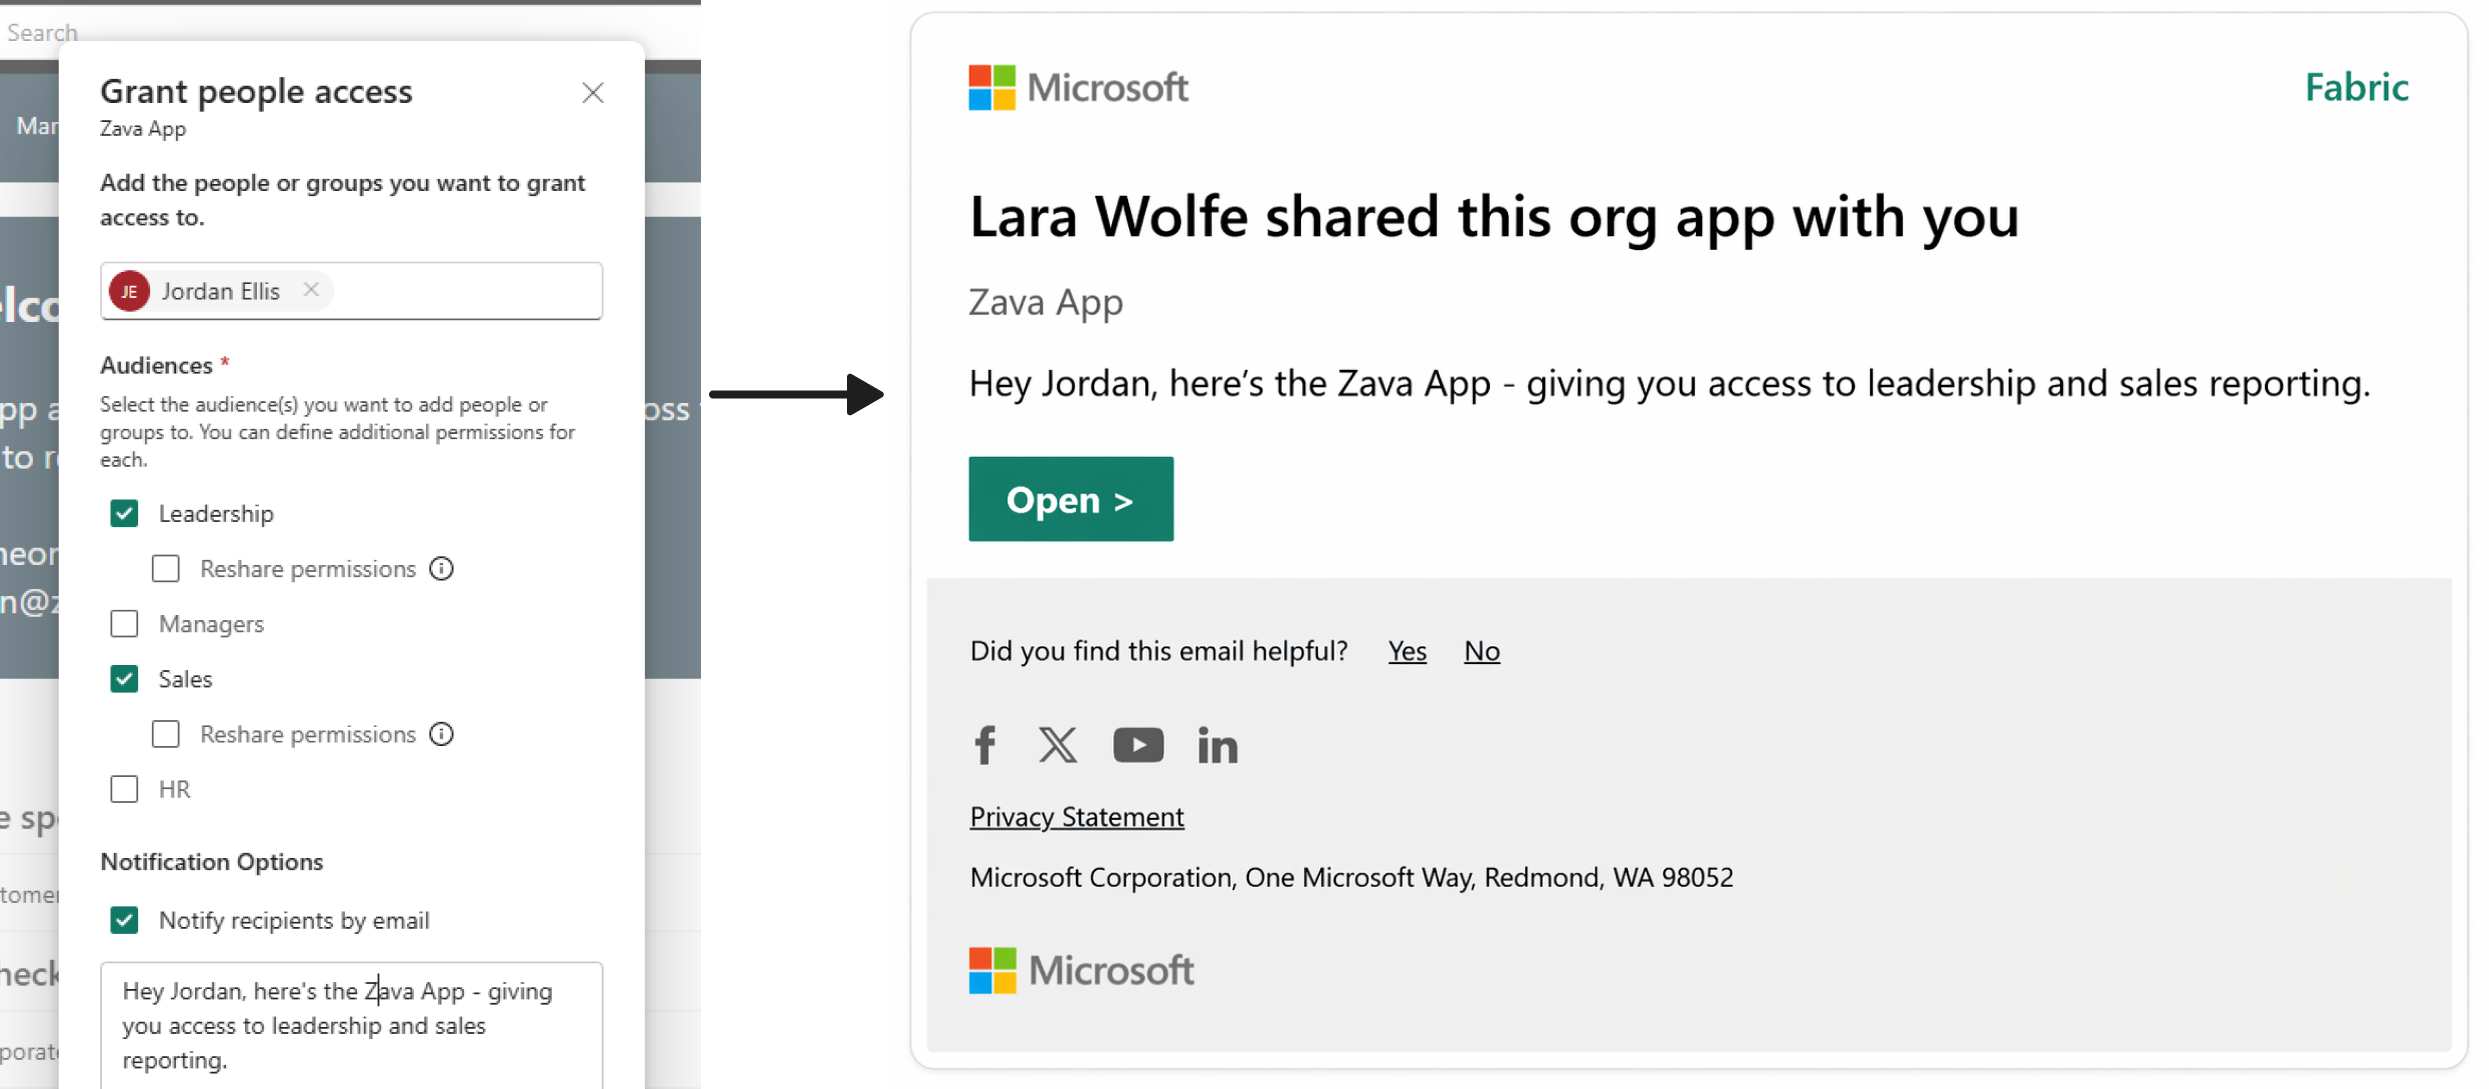This screenshot has width=2489, height=1089.
Task: Check the HR audience
Action: coord(124,789)
